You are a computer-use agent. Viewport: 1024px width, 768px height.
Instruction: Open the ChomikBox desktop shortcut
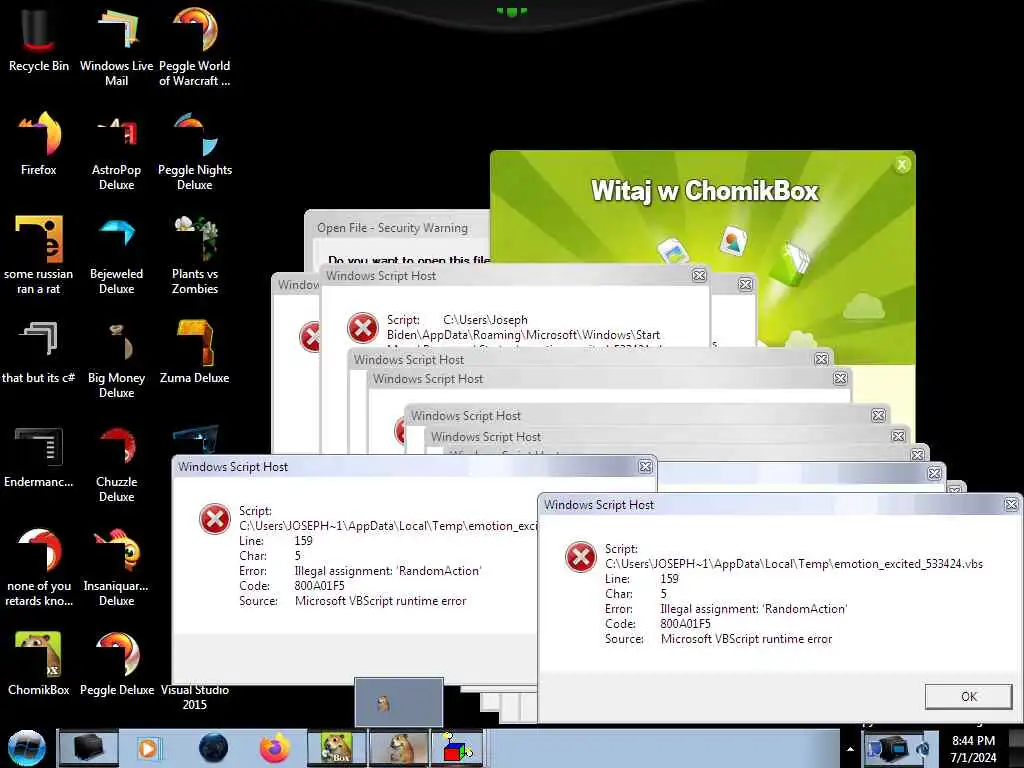pyautogui.click(x=39, y=663)
